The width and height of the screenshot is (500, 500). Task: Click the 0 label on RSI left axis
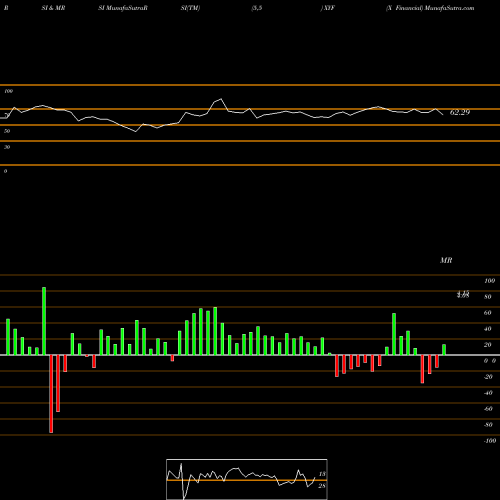5,171
